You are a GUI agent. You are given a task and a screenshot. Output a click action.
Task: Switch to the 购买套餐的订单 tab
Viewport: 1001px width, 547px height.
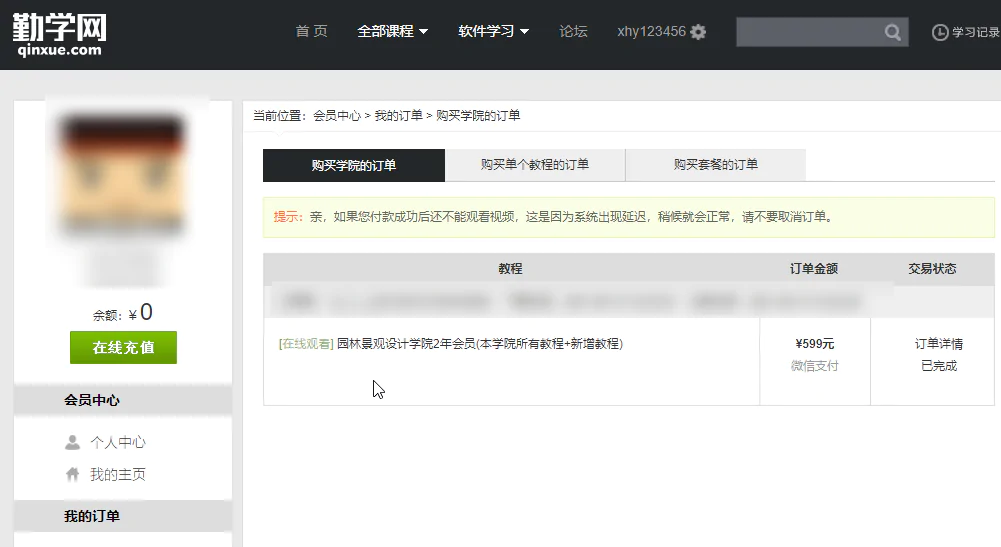[x=716, y=165]
